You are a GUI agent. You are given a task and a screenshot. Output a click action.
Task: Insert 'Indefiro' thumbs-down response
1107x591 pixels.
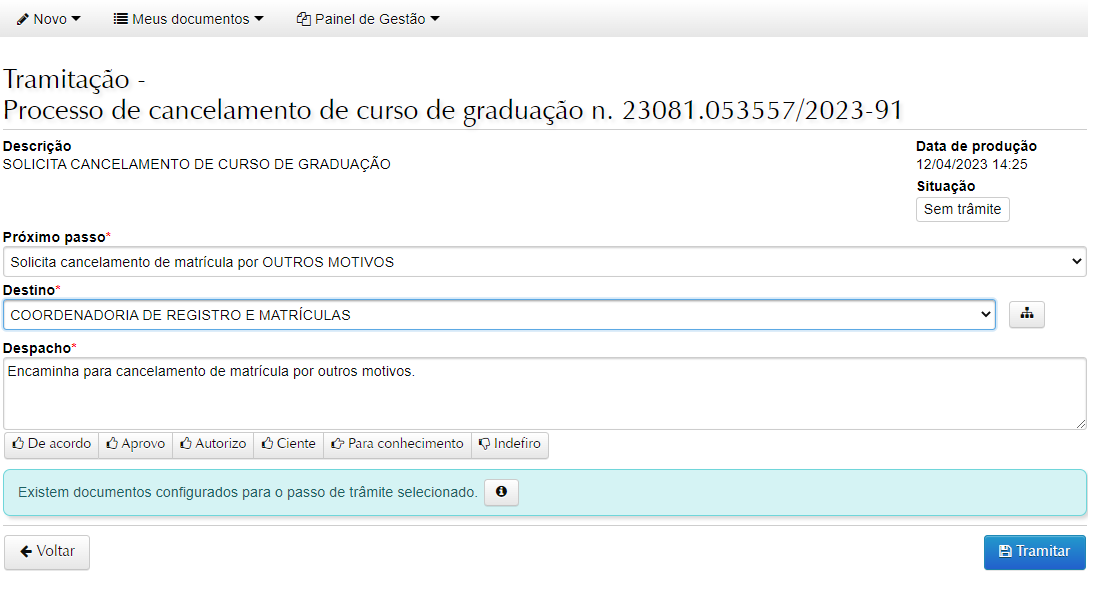pos(509,444)
